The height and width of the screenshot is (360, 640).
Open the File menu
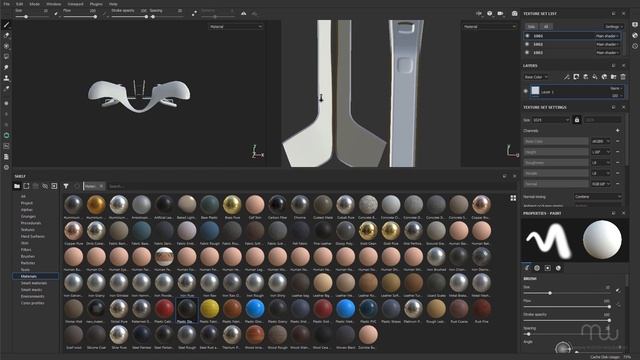[x=7, y=4]
